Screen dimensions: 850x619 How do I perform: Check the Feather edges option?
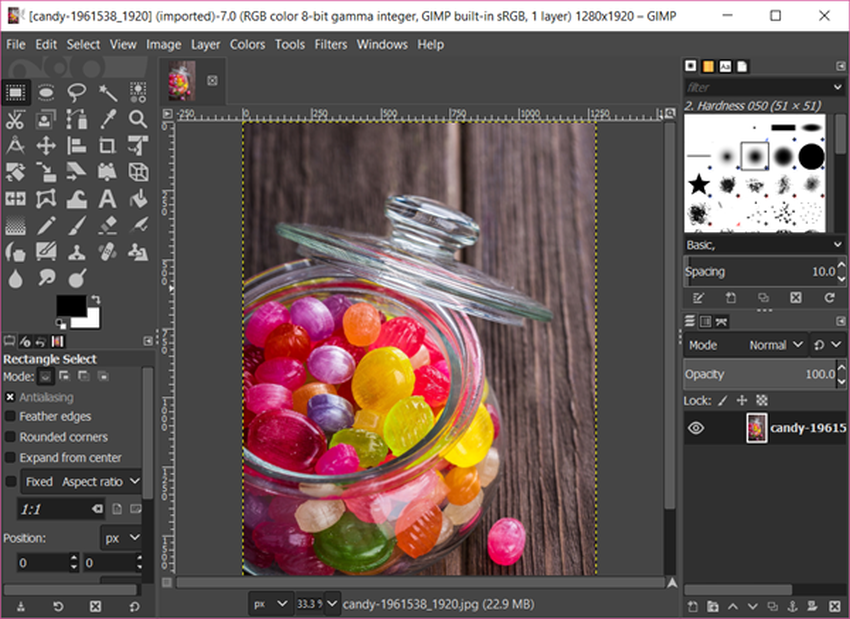coord(11,416)
